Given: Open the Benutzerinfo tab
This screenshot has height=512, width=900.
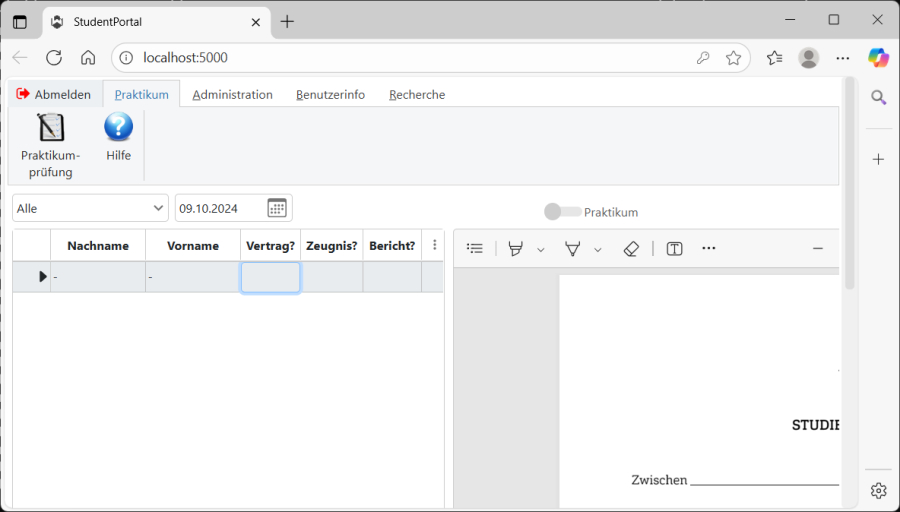Looking at the screenshot, I should [x=330, y=95].
